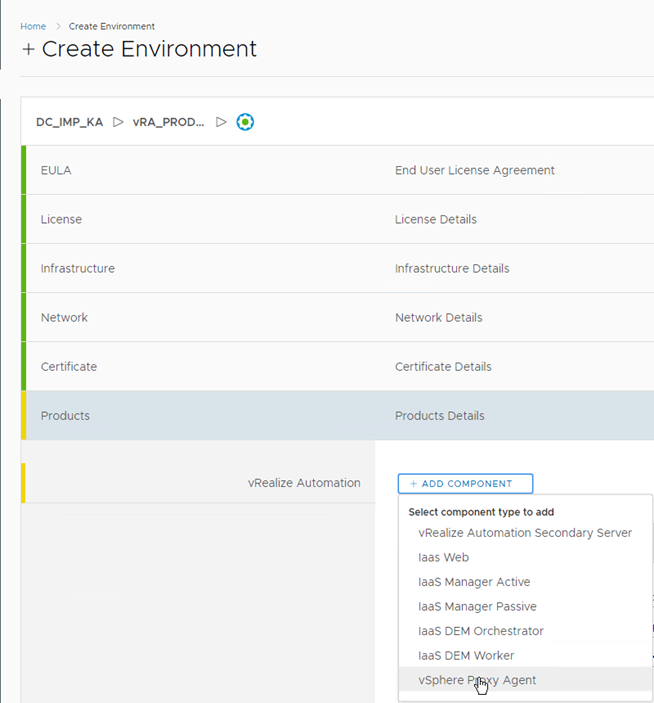Select vSphere Proxy Agent component

(x=477, y=680)
